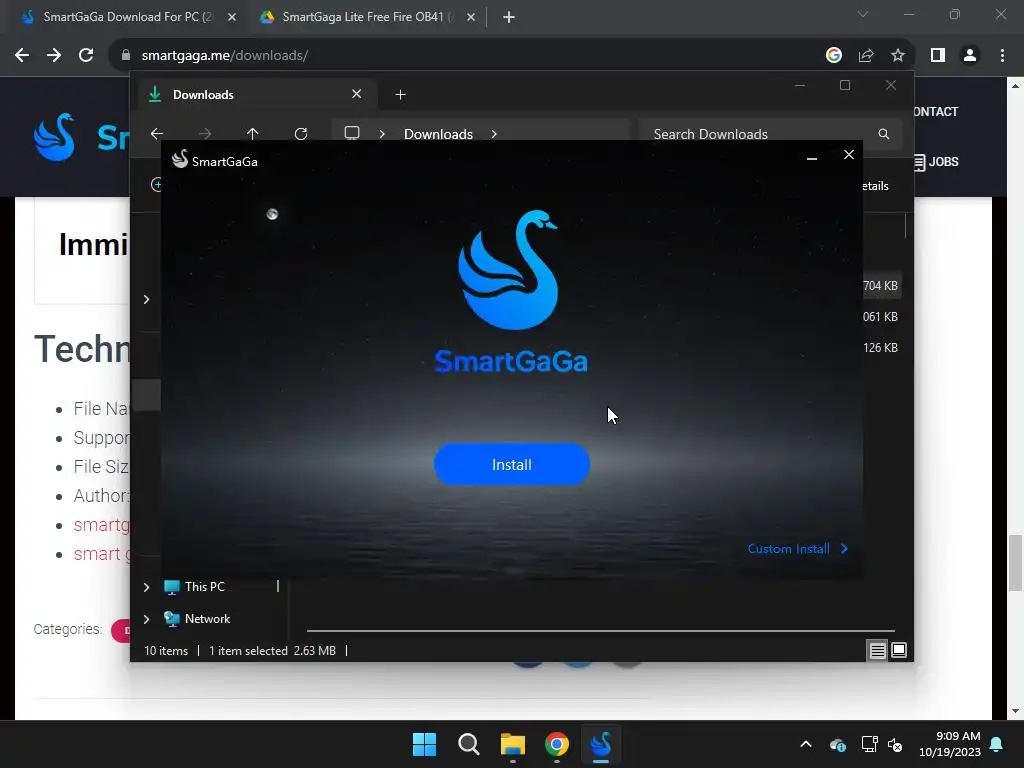This screenshot has height=768, width=1024.
Task: Share this page from Chrome
Action: coord(866,56)
